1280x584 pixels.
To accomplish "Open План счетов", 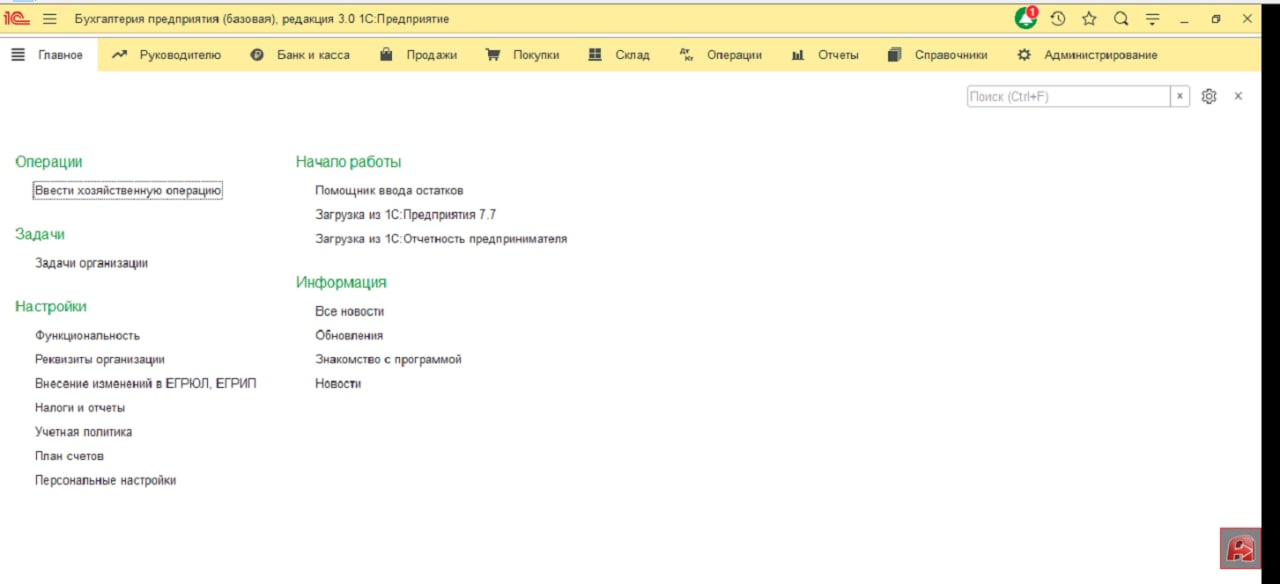I will click(x=70, y=456).
